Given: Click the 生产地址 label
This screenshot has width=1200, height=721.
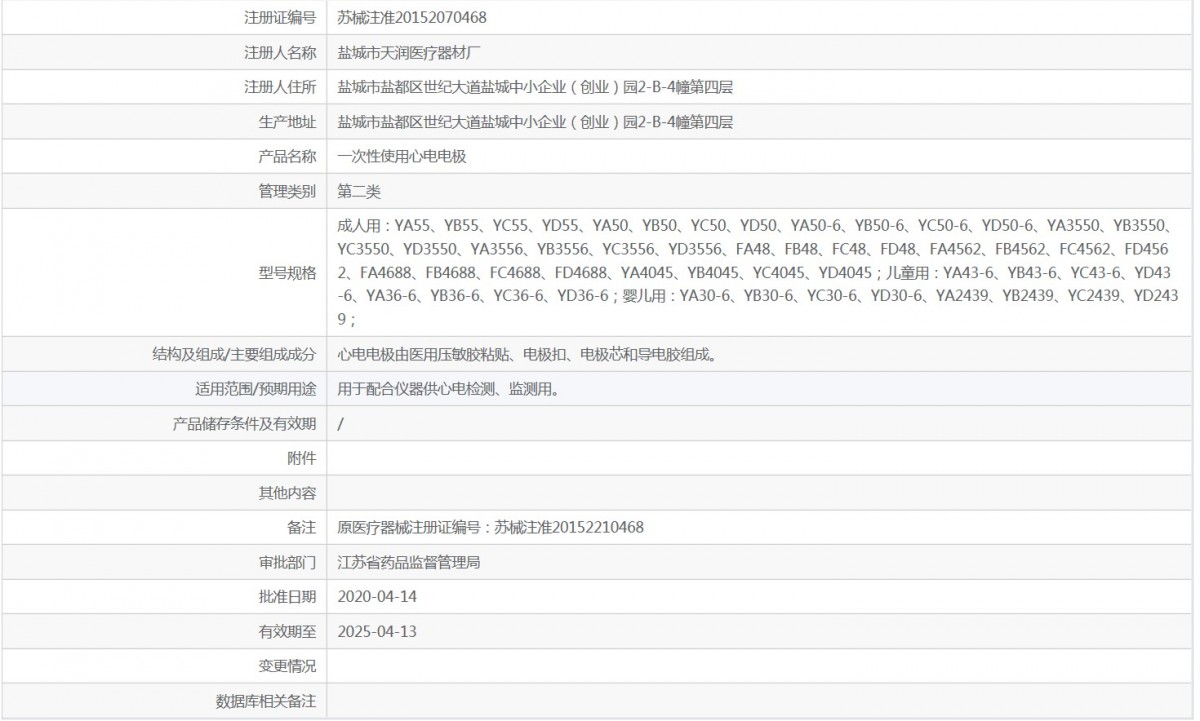Looking at the screenshot, I should pos(287,122).
